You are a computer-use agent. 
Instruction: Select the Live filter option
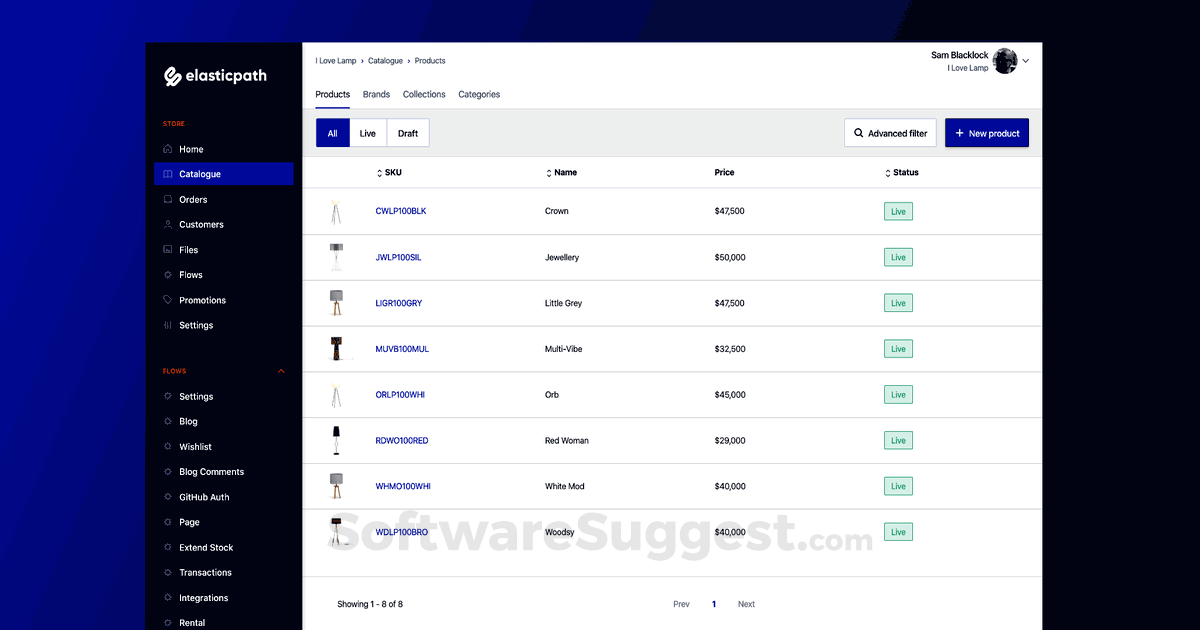(367, 132)
